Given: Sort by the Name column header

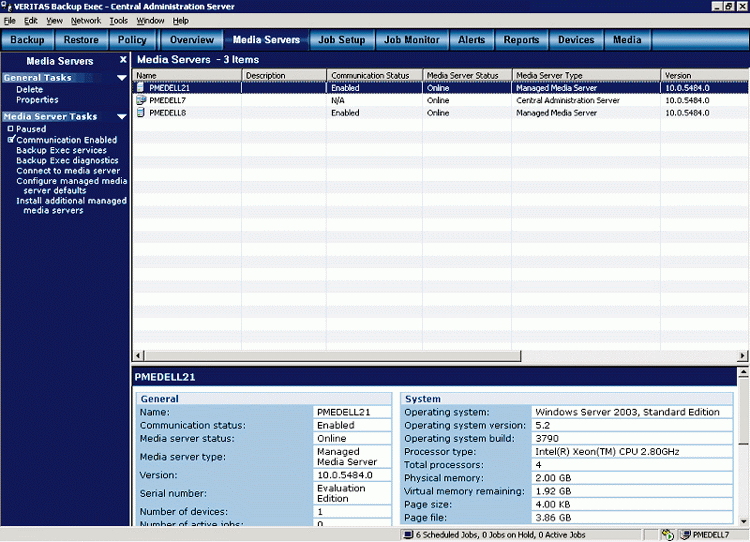Looking at the screenshot, I should [x=187, y=75].
